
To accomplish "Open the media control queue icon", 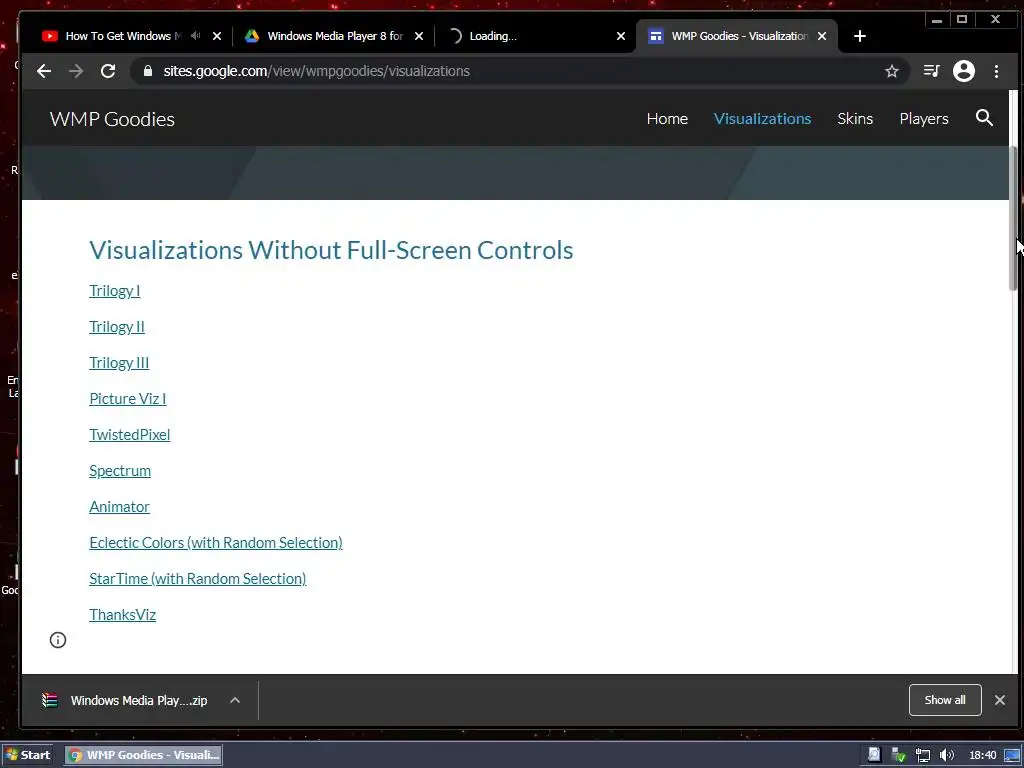I will click(x=931, y=71).
